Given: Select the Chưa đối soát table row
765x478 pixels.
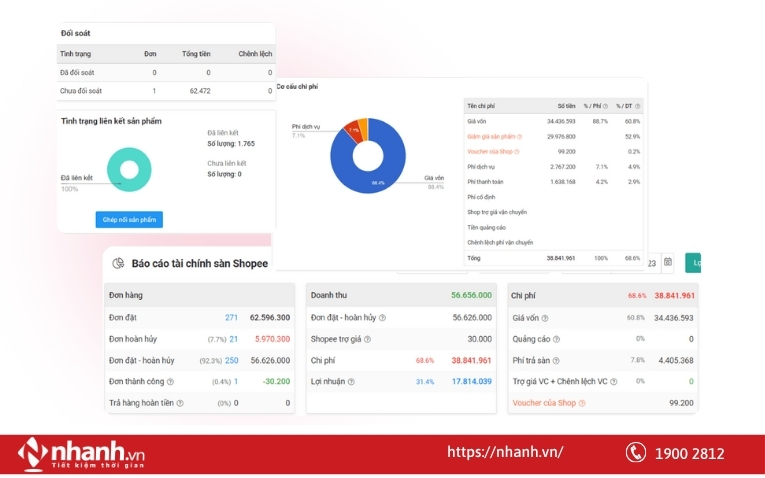Looking at the screenshot, I should [165, 91].
